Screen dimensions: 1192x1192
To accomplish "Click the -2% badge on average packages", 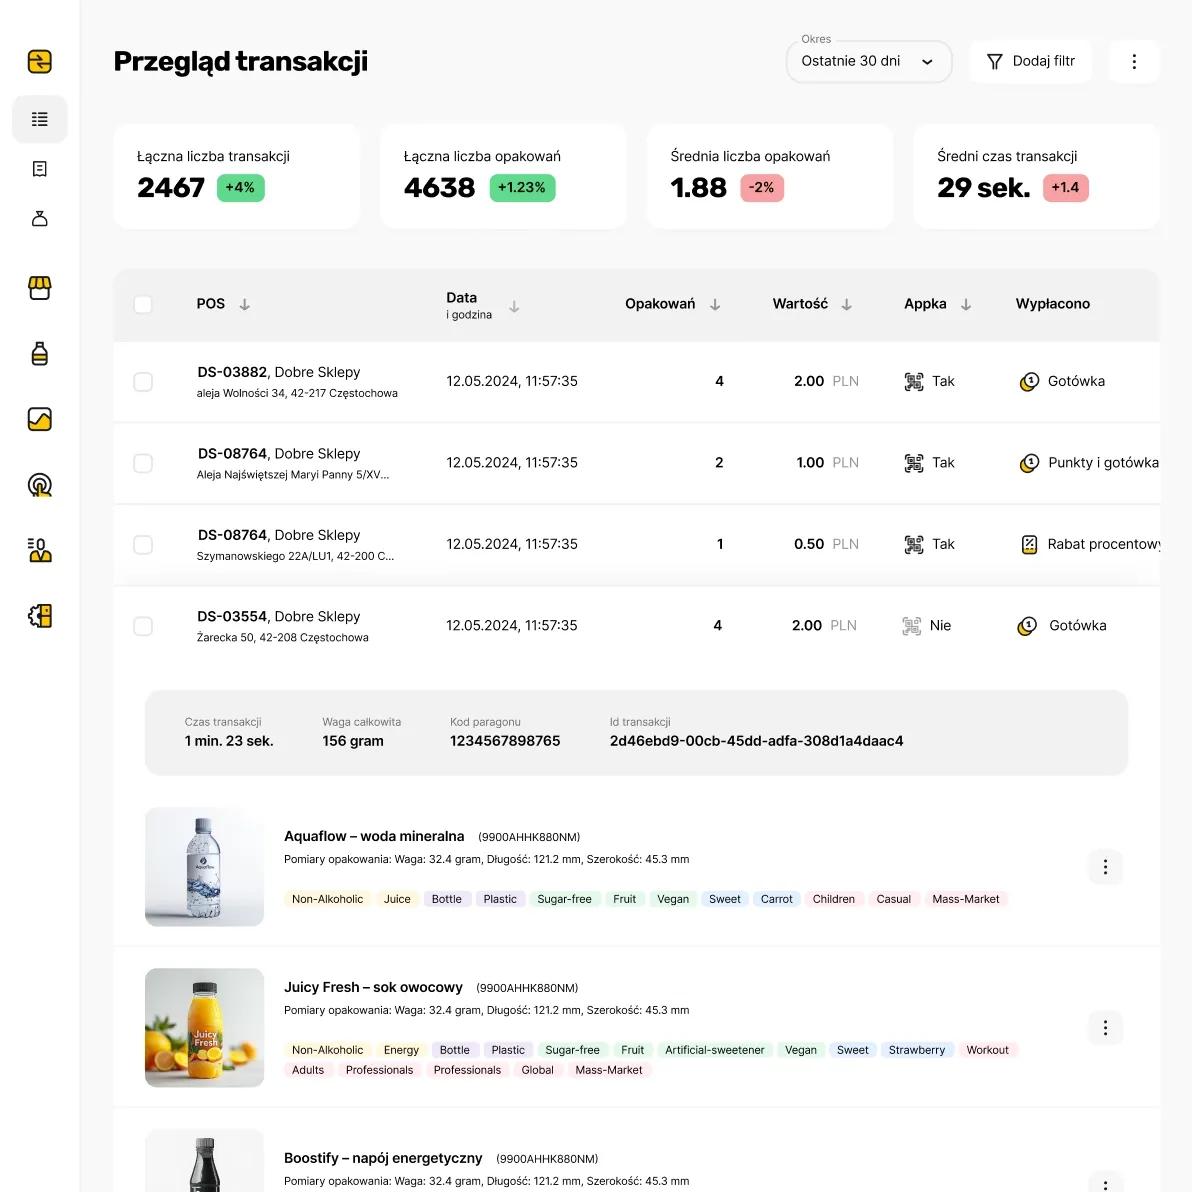I will 762,188.
